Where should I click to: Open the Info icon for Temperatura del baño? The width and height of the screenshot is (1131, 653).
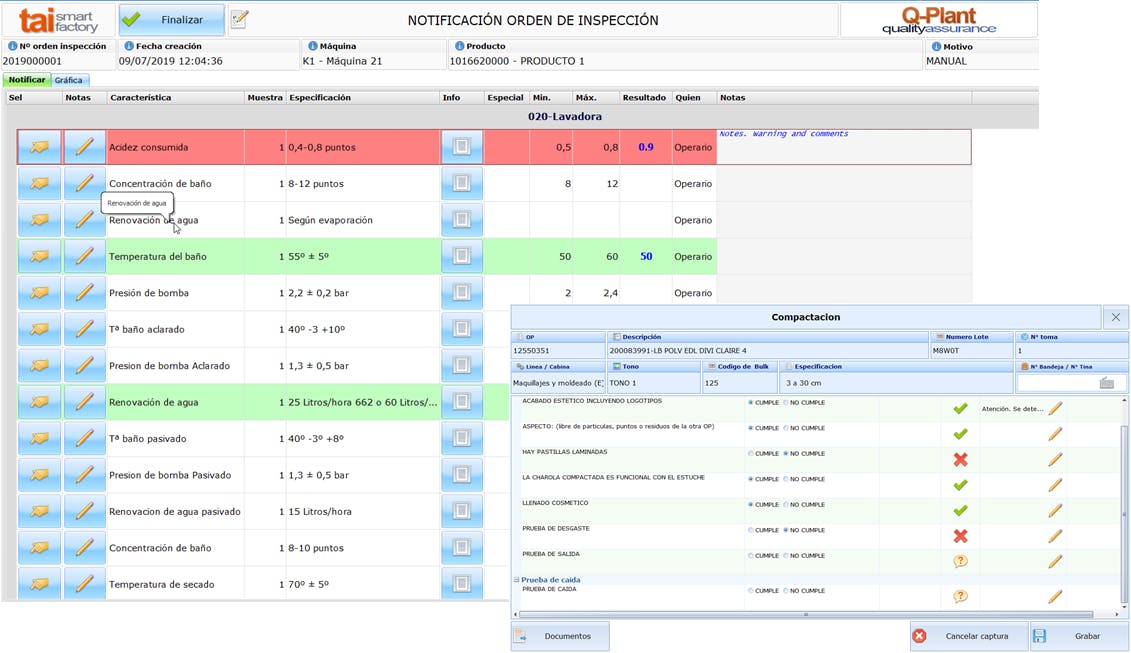[x=462, y=256]
